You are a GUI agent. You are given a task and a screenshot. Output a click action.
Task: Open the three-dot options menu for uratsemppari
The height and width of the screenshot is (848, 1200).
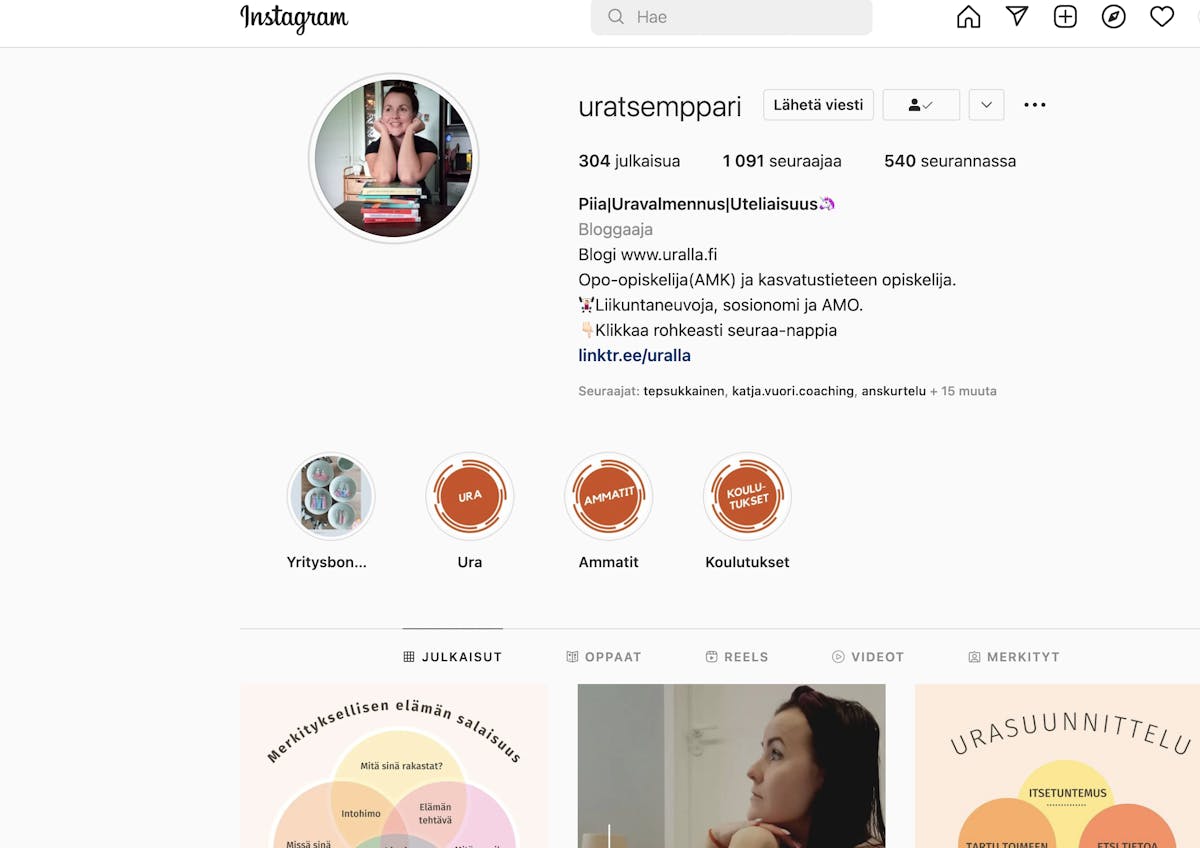(1035, 105)
